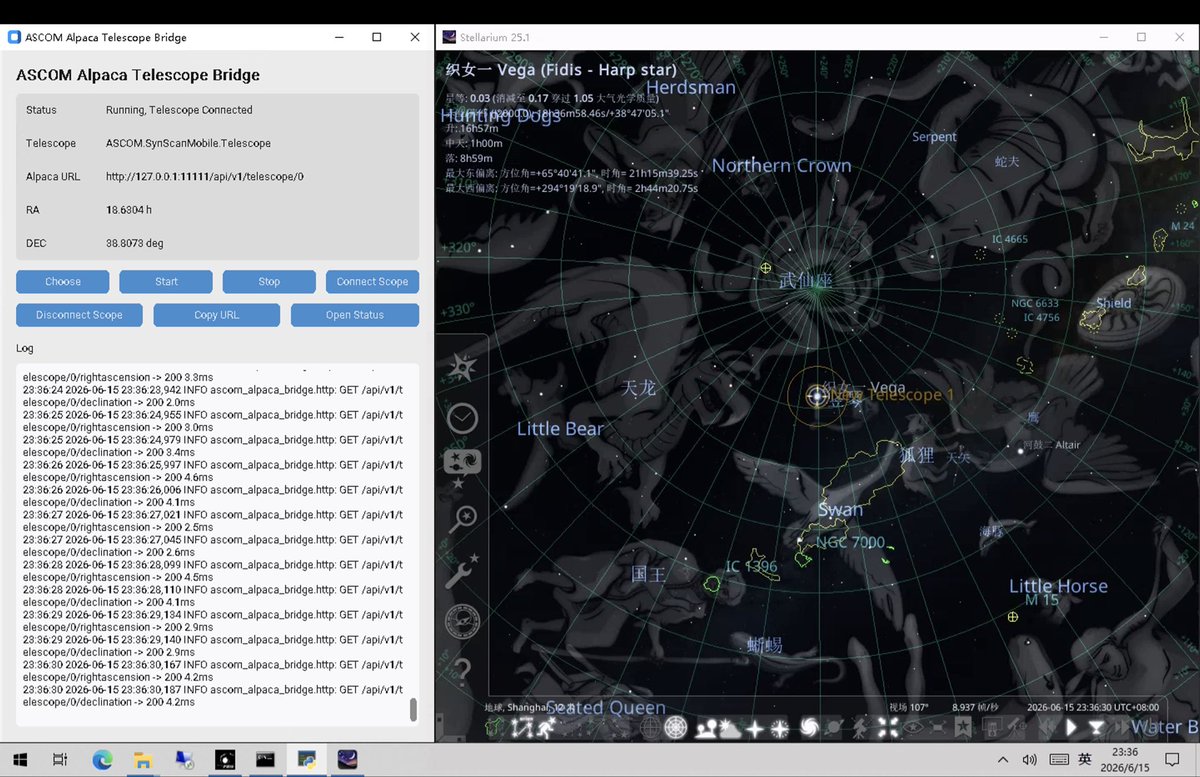Toggle full-screen mode icon in Stellarium
The width and height of the screenshot is (1200, 777).
[x=937, y=727]
